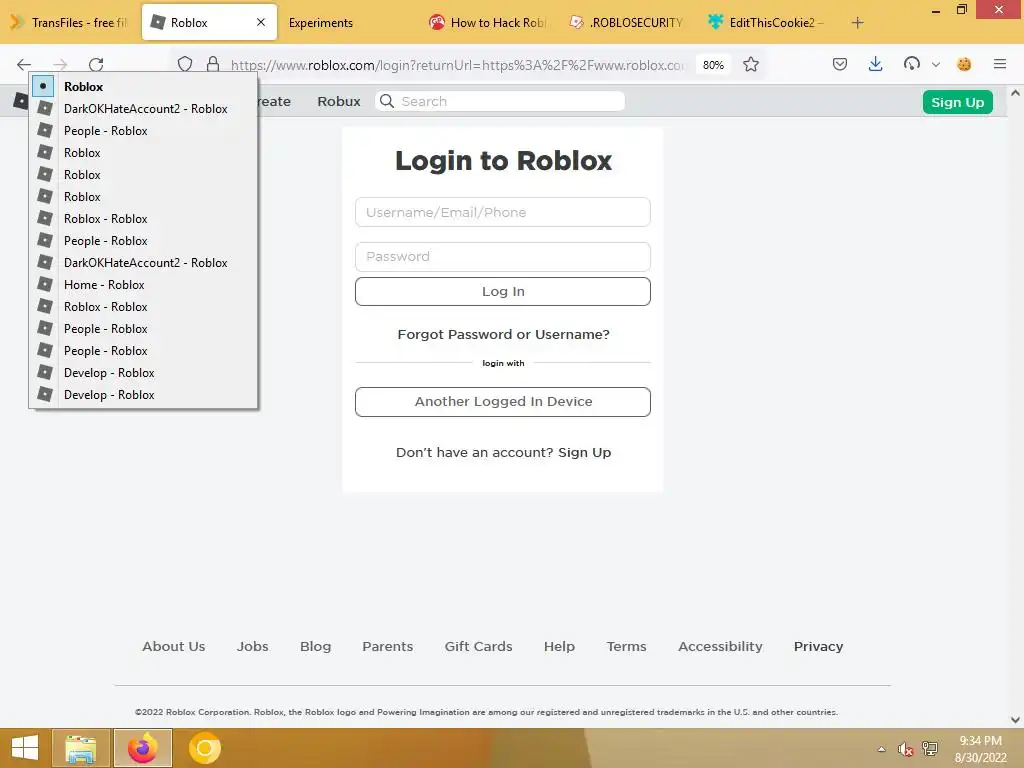
Task: Open the Windows Start menu
Action: click(25, 748)
